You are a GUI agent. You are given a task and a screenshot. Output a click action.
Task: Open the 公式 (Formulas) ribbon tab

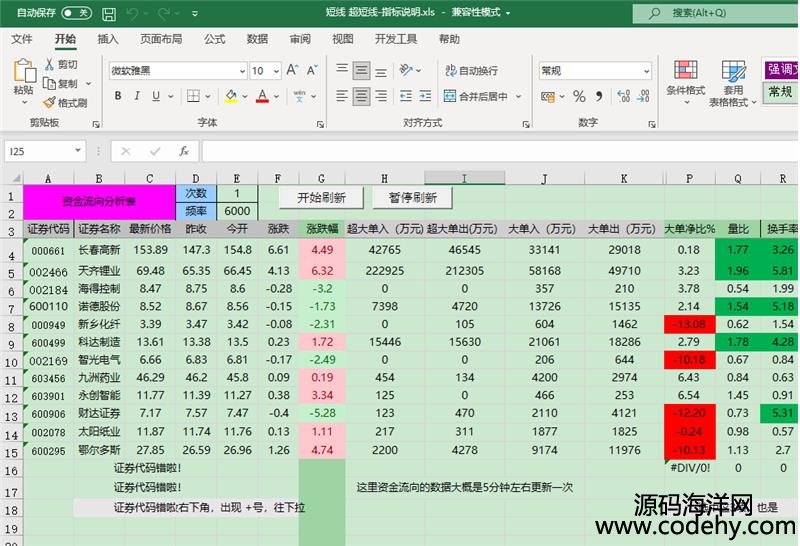(x=214, y=39)
